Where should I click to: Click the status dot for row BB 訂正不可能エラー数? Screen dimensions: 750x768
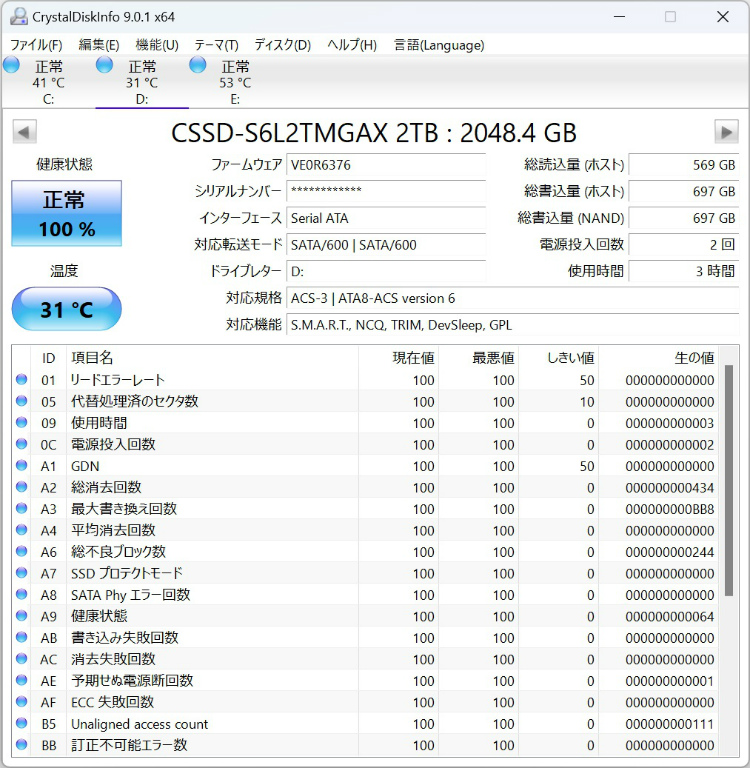coord(22,745)
